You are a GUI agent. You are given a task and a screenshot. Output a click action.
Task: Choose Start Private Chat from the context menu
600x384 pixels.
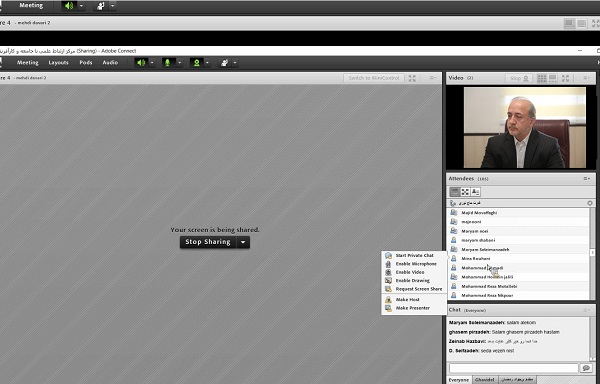(414, 255)
